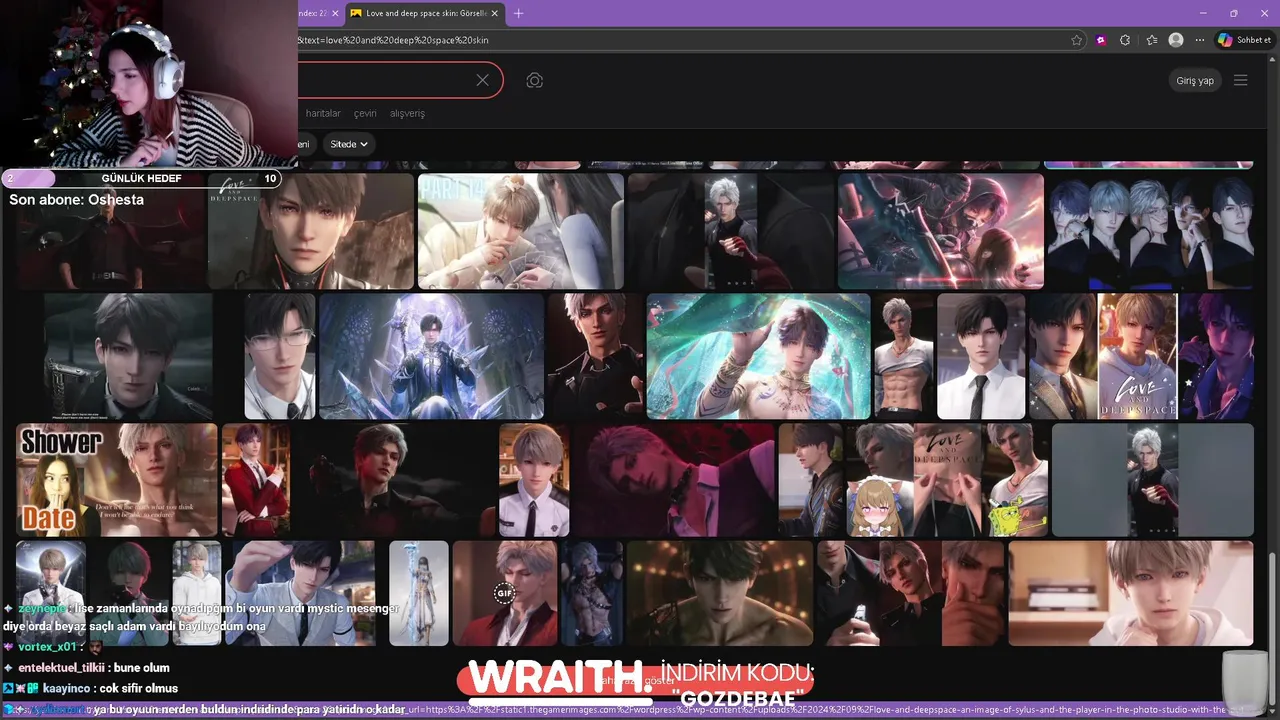
Task: Close the partially visible first tab
Action: [335, 13]
